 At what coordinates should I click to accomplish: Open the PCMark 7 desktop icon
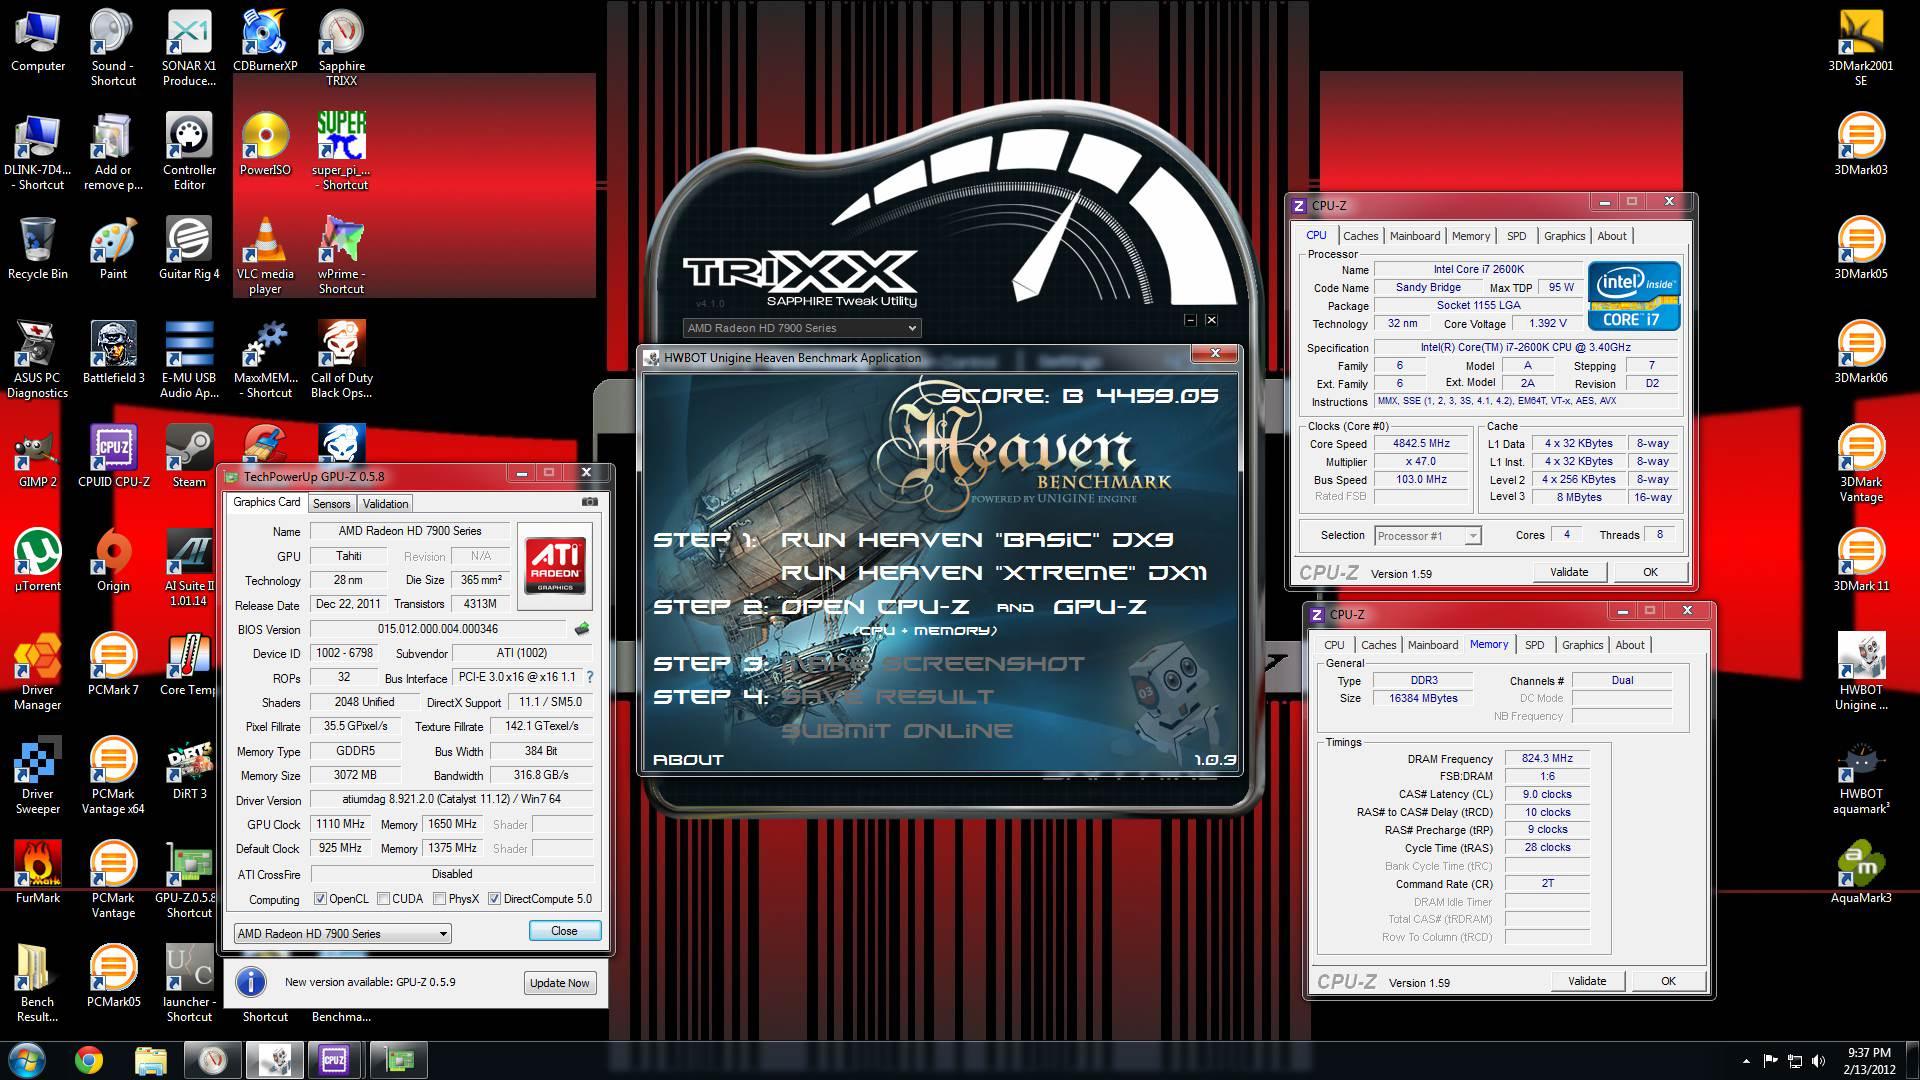pyautogui.click(x=113, y=664)
